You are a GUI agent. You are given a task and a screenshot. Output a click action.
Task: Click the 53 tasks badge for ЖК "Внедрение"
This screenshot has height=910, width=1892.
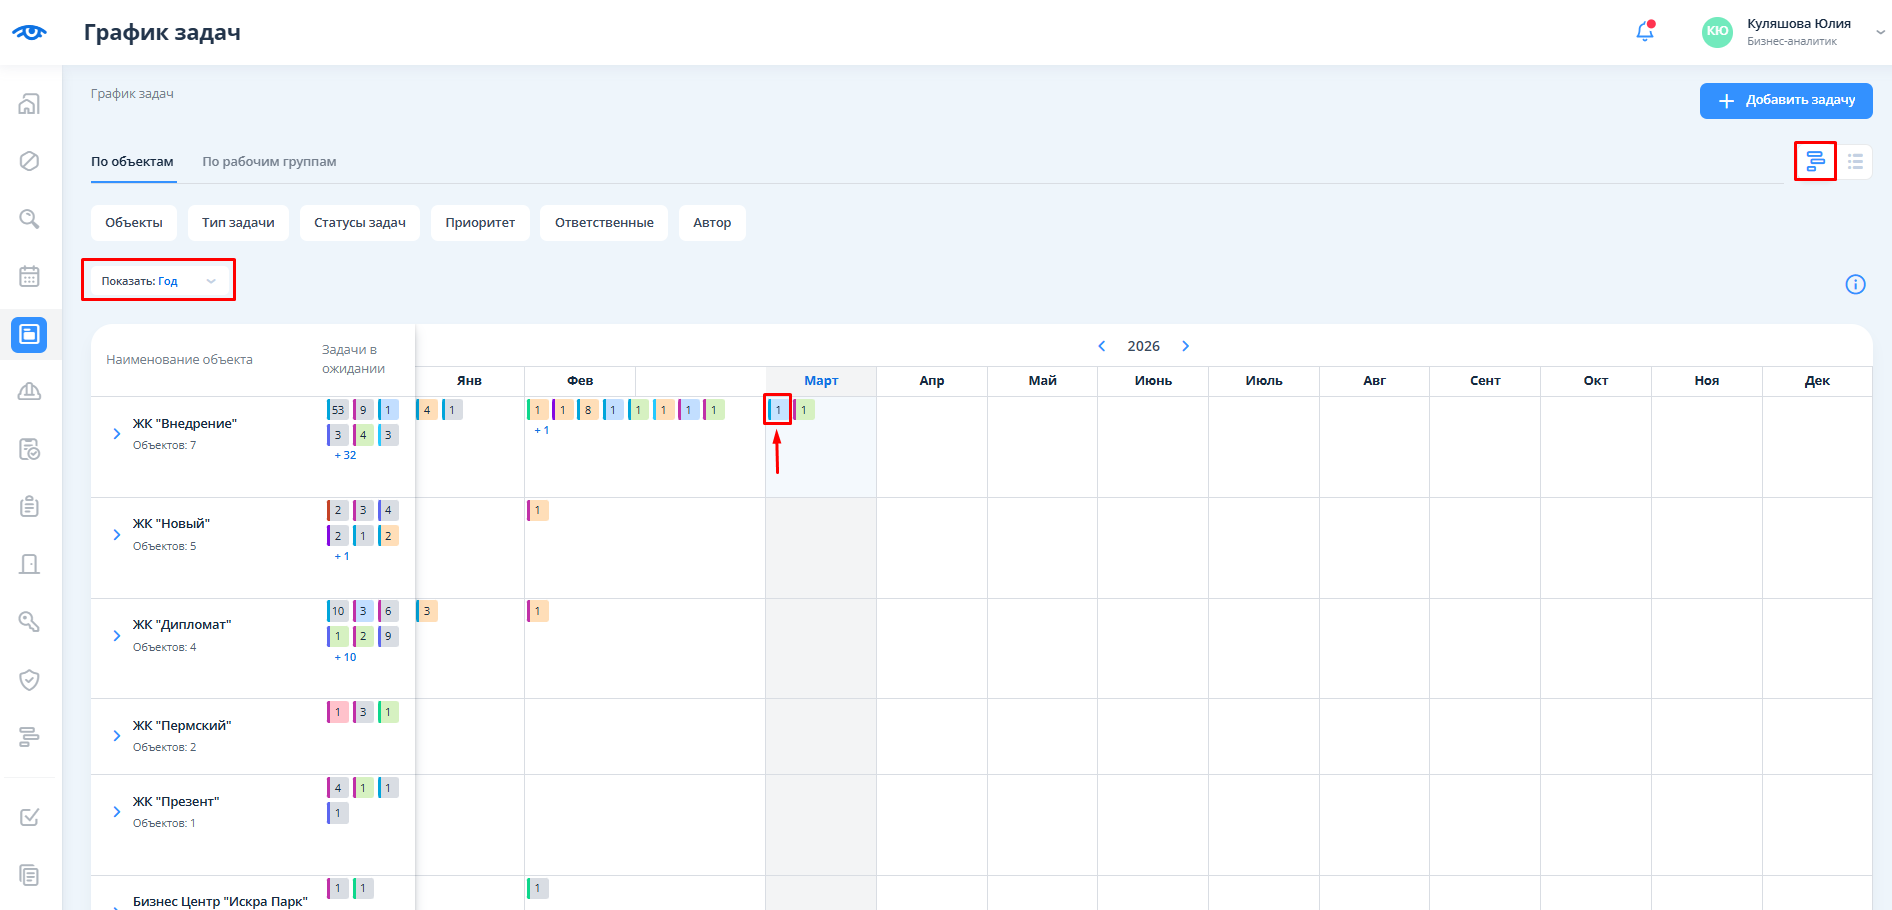(337, 410)
